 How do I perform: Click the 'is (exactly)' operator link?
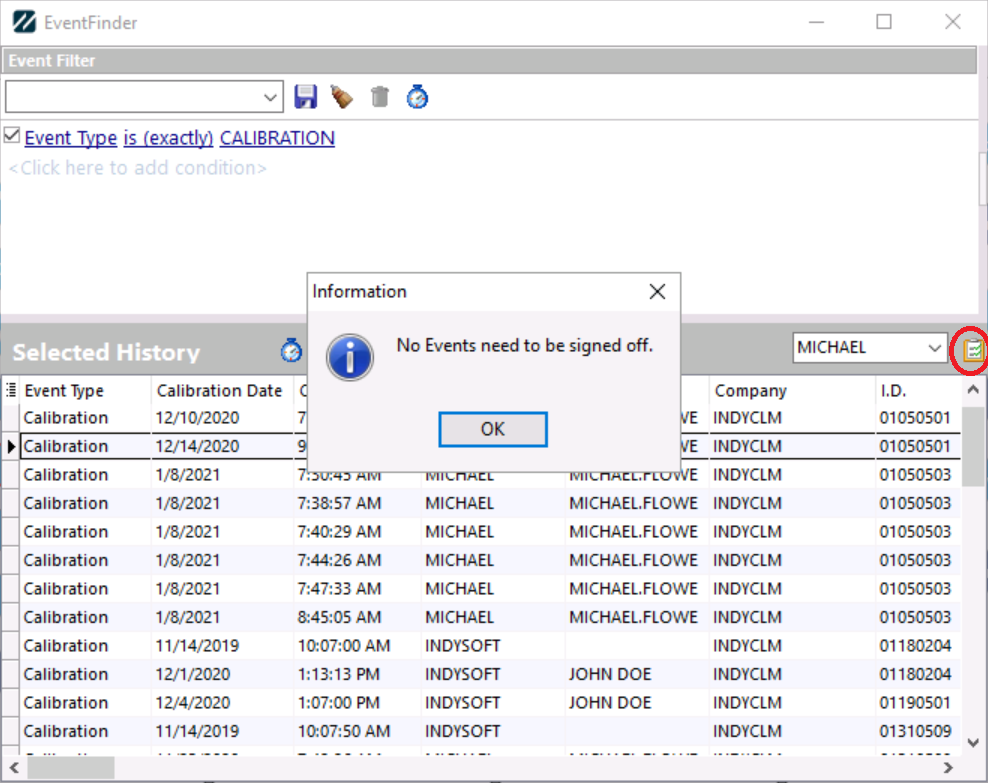[x=168, y=138]
